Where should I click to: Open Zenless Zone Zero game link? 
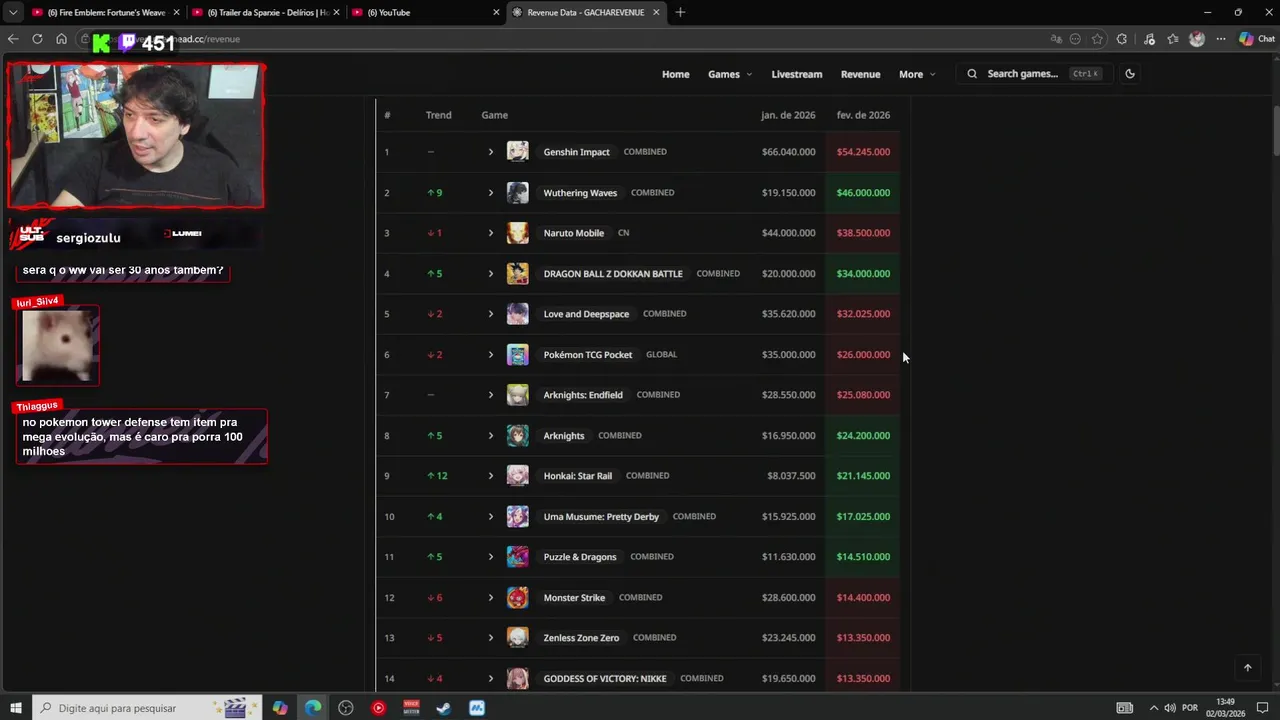coord(581,638)
